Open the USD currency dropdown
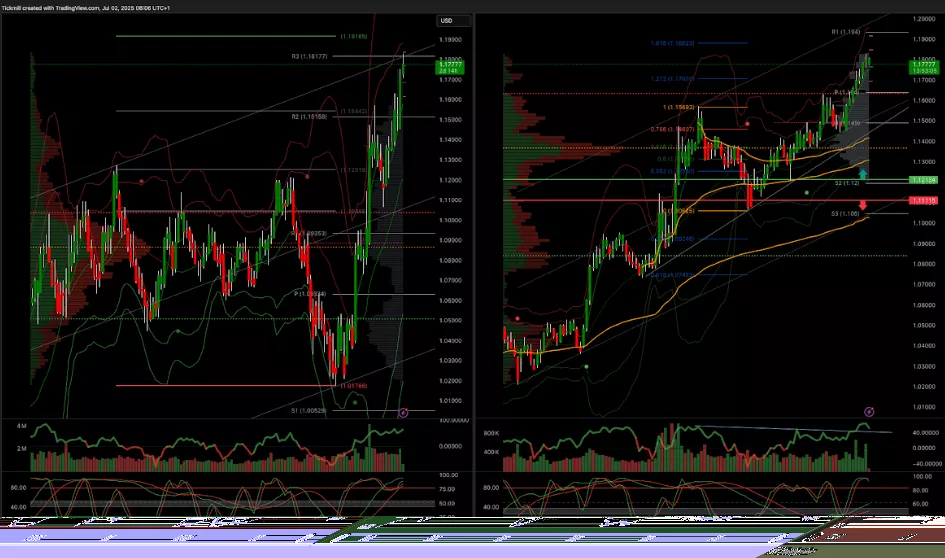The image size is (945, 558). tap(446, 20)
